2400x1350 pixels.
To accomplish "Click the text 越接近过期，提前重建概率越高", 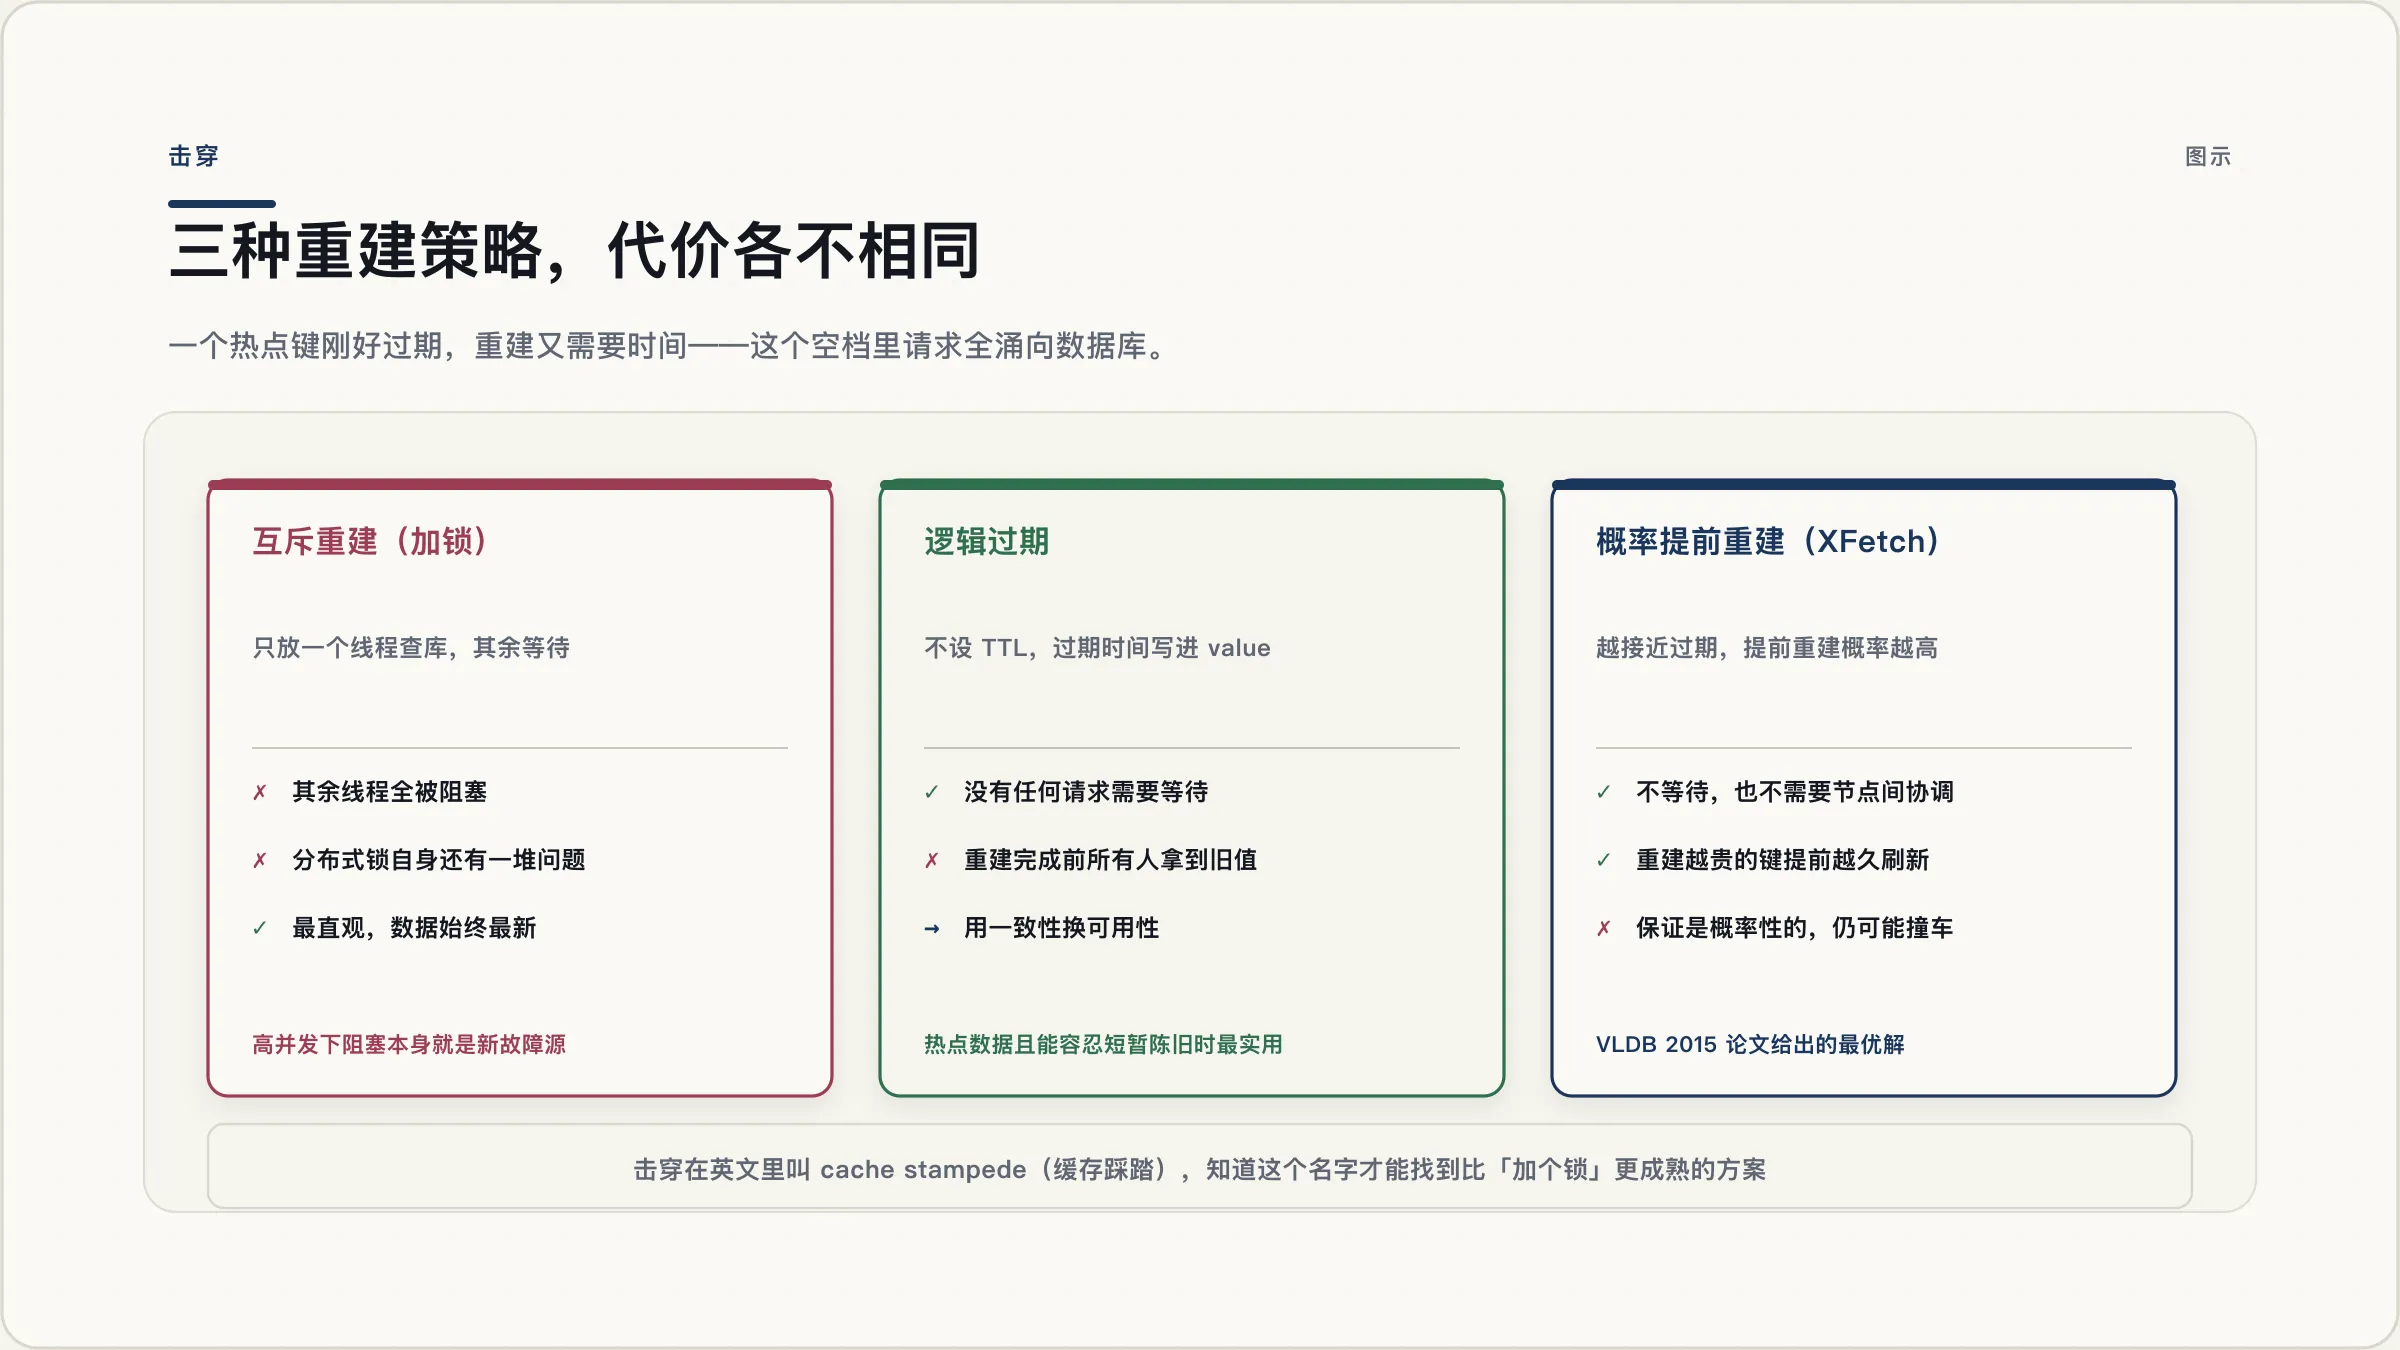I will tap(1767, 648).
